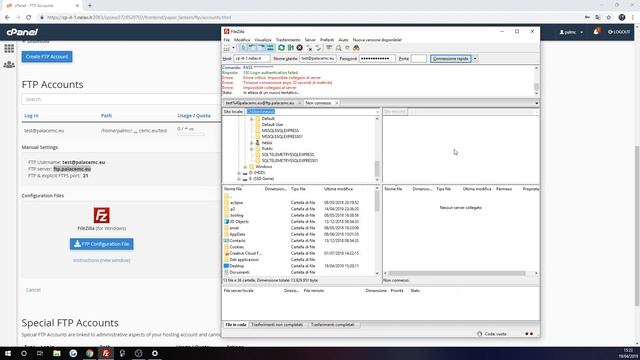Expand the Windows folder tree node
This screenshot has width=640, height=360.
tap(245, 167)
